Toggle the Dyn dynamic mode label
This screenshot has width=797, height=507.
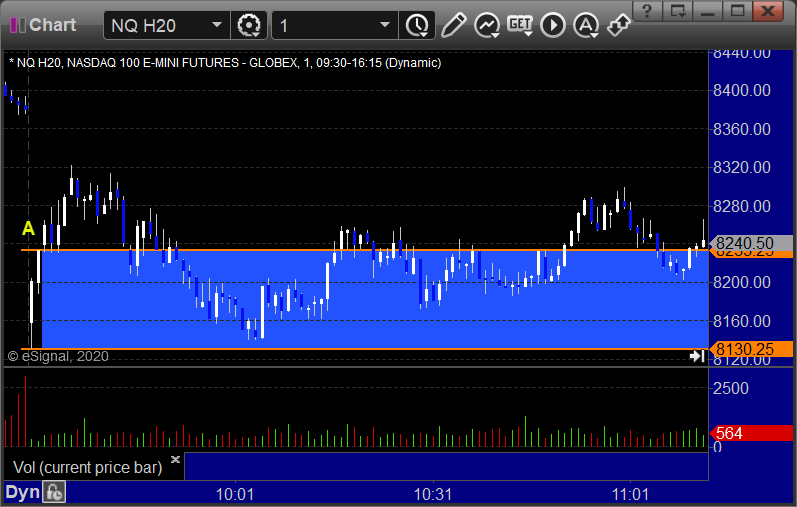(22, 492)
